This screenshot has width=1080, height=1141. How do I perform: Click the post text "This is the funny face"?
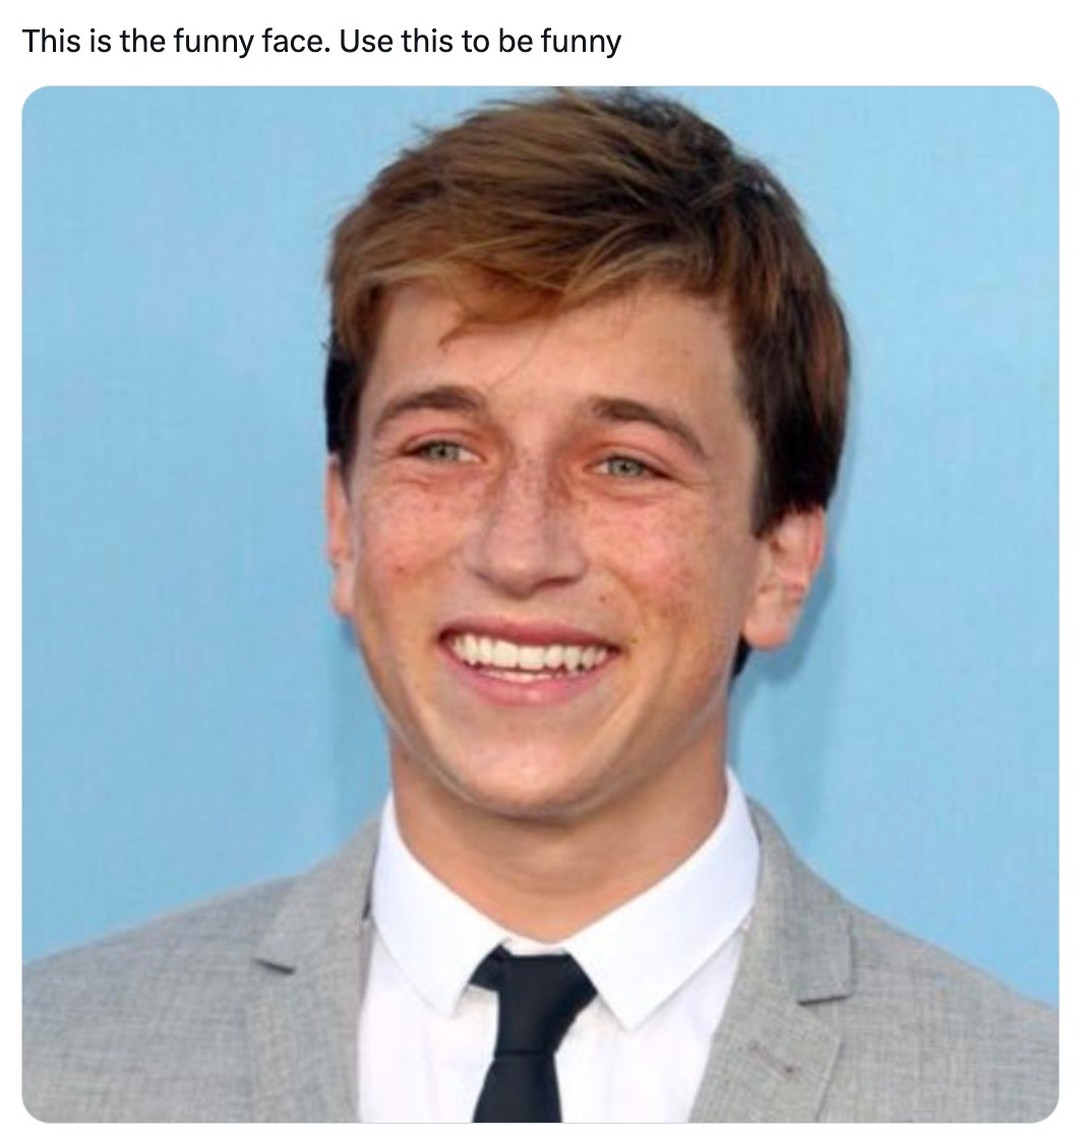point(178,41)
